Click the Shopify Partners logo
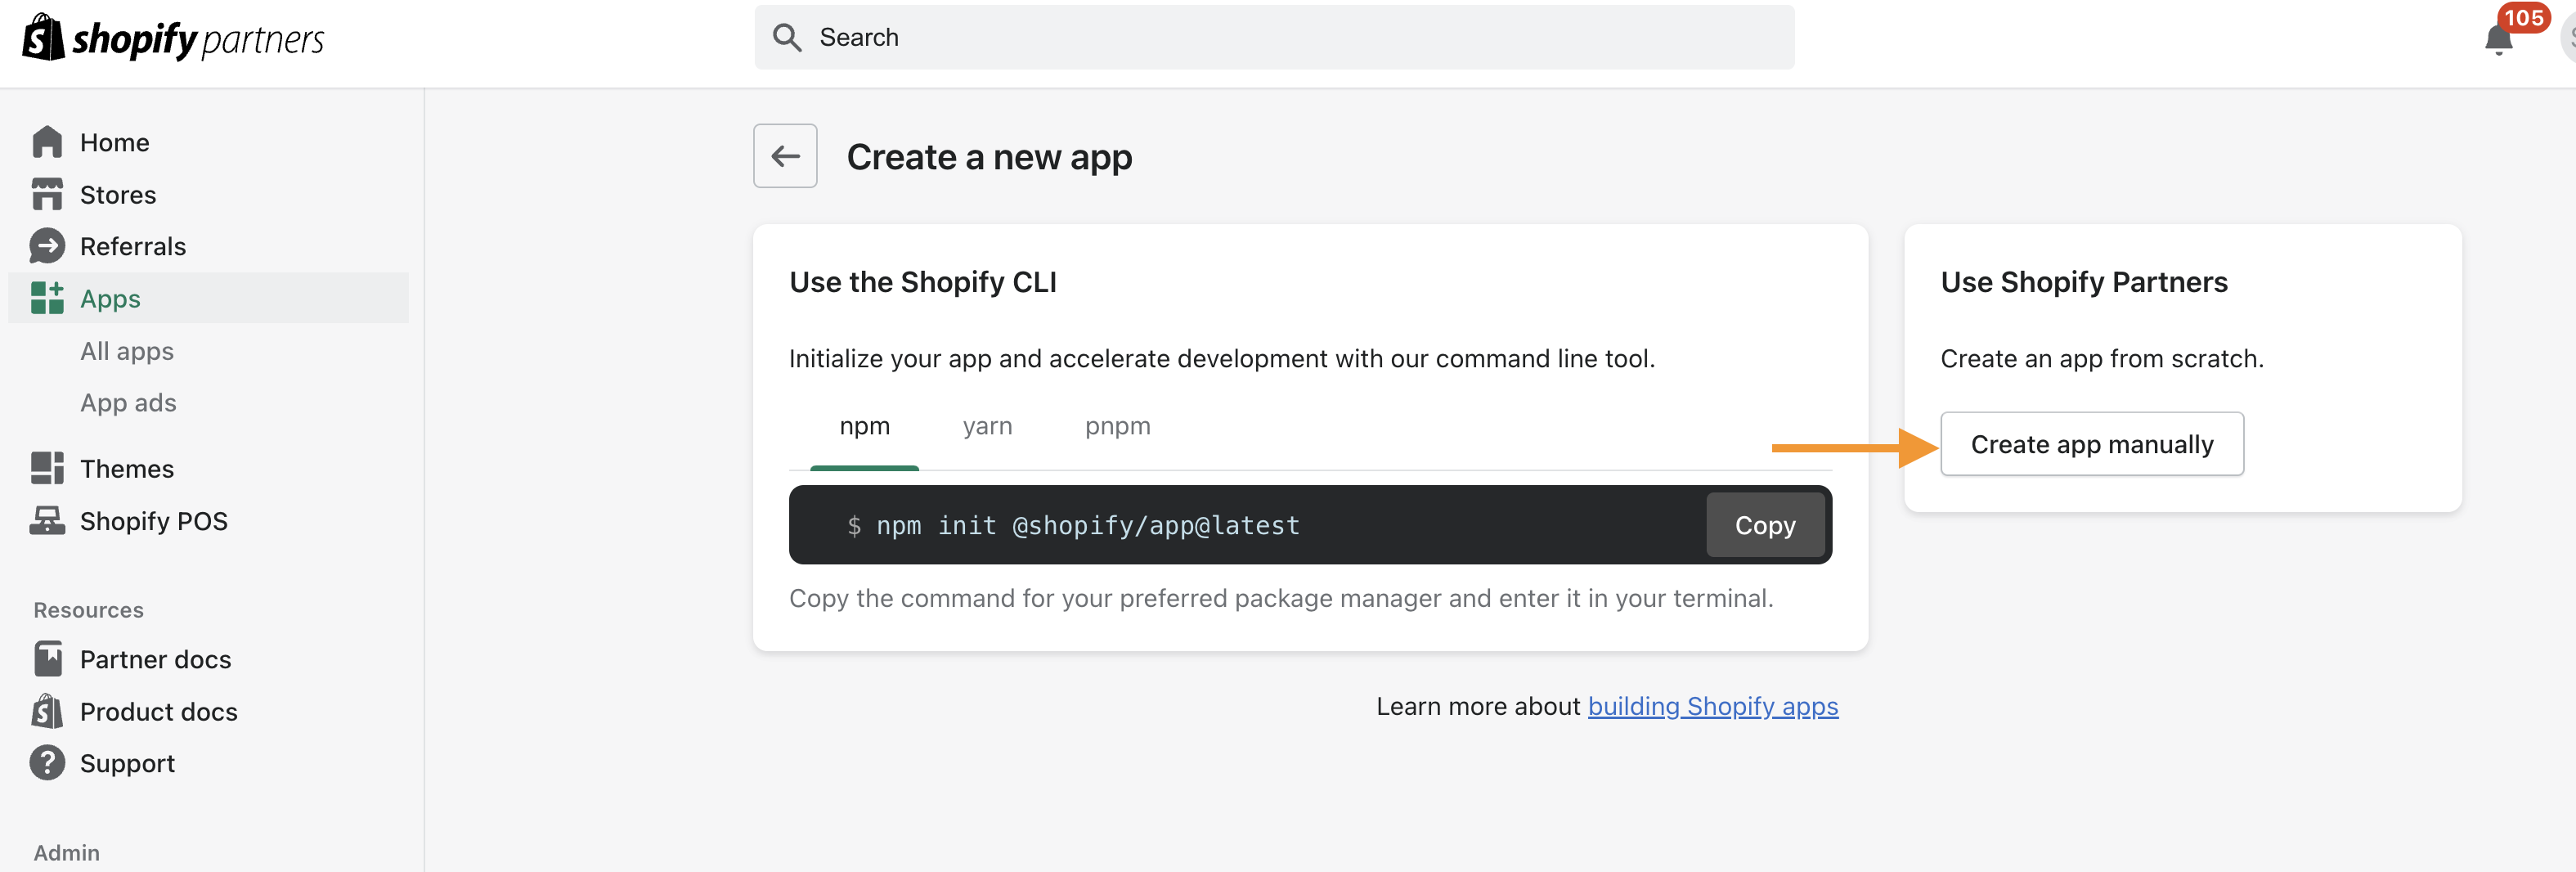This screenshot has height=872, width=2576. [x=173, y=38]
